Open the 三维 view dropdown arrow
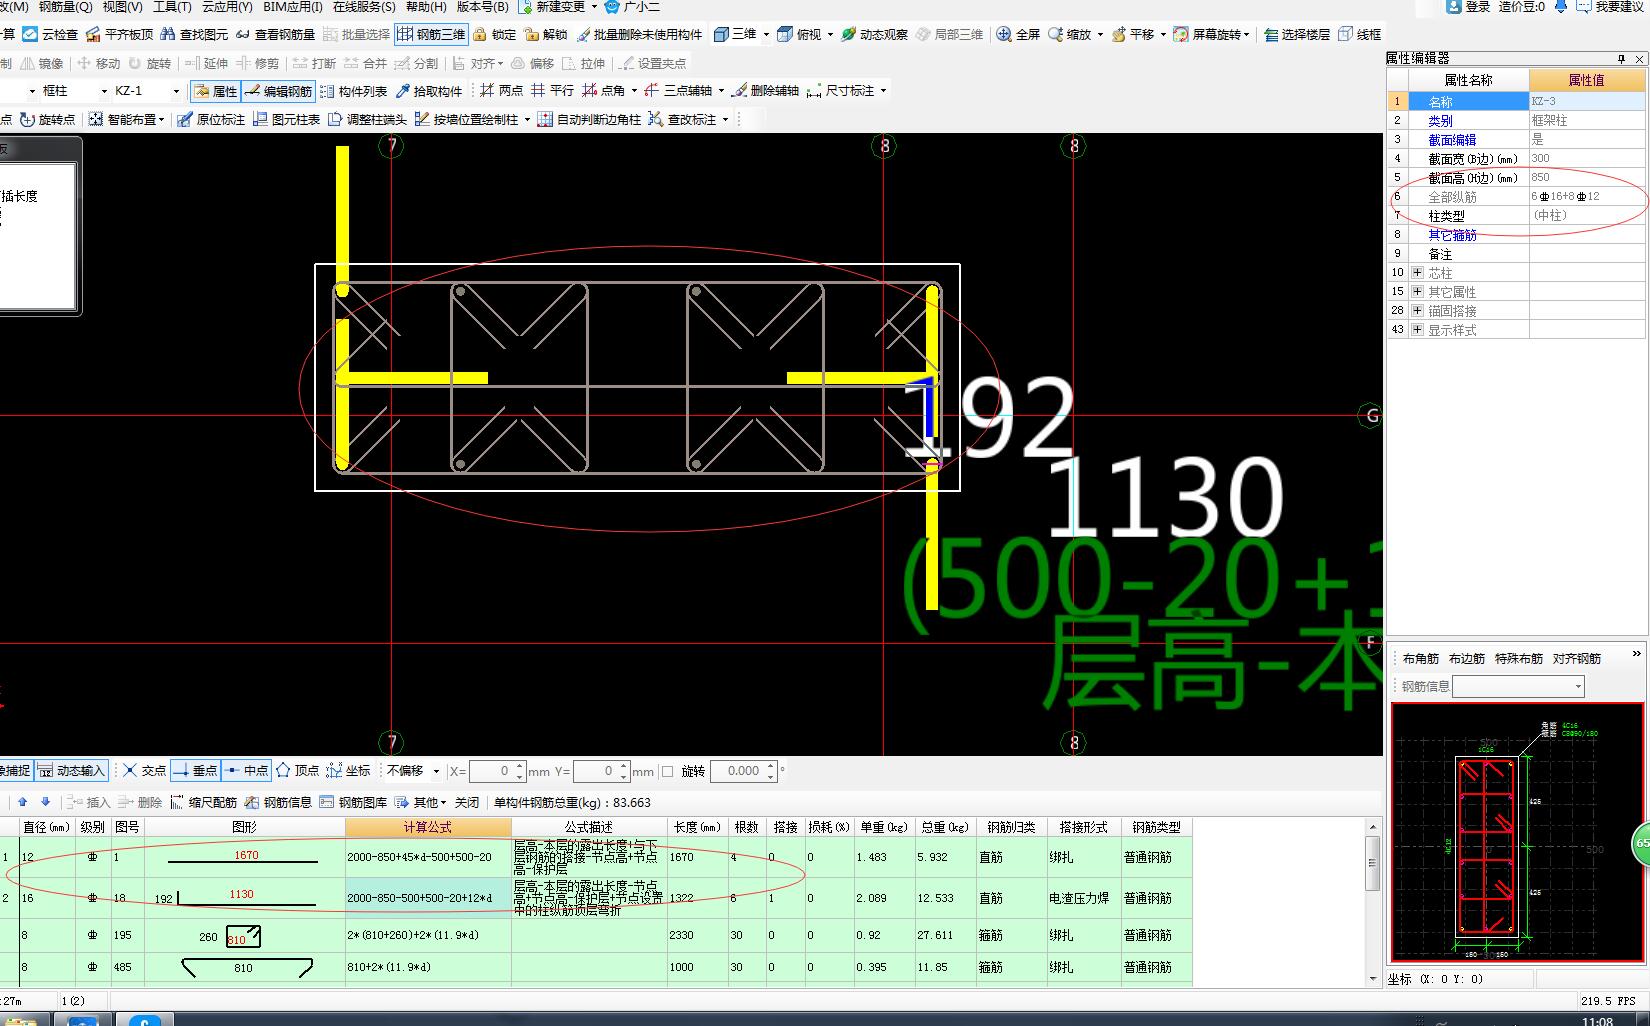 click(x=767, y=34)
